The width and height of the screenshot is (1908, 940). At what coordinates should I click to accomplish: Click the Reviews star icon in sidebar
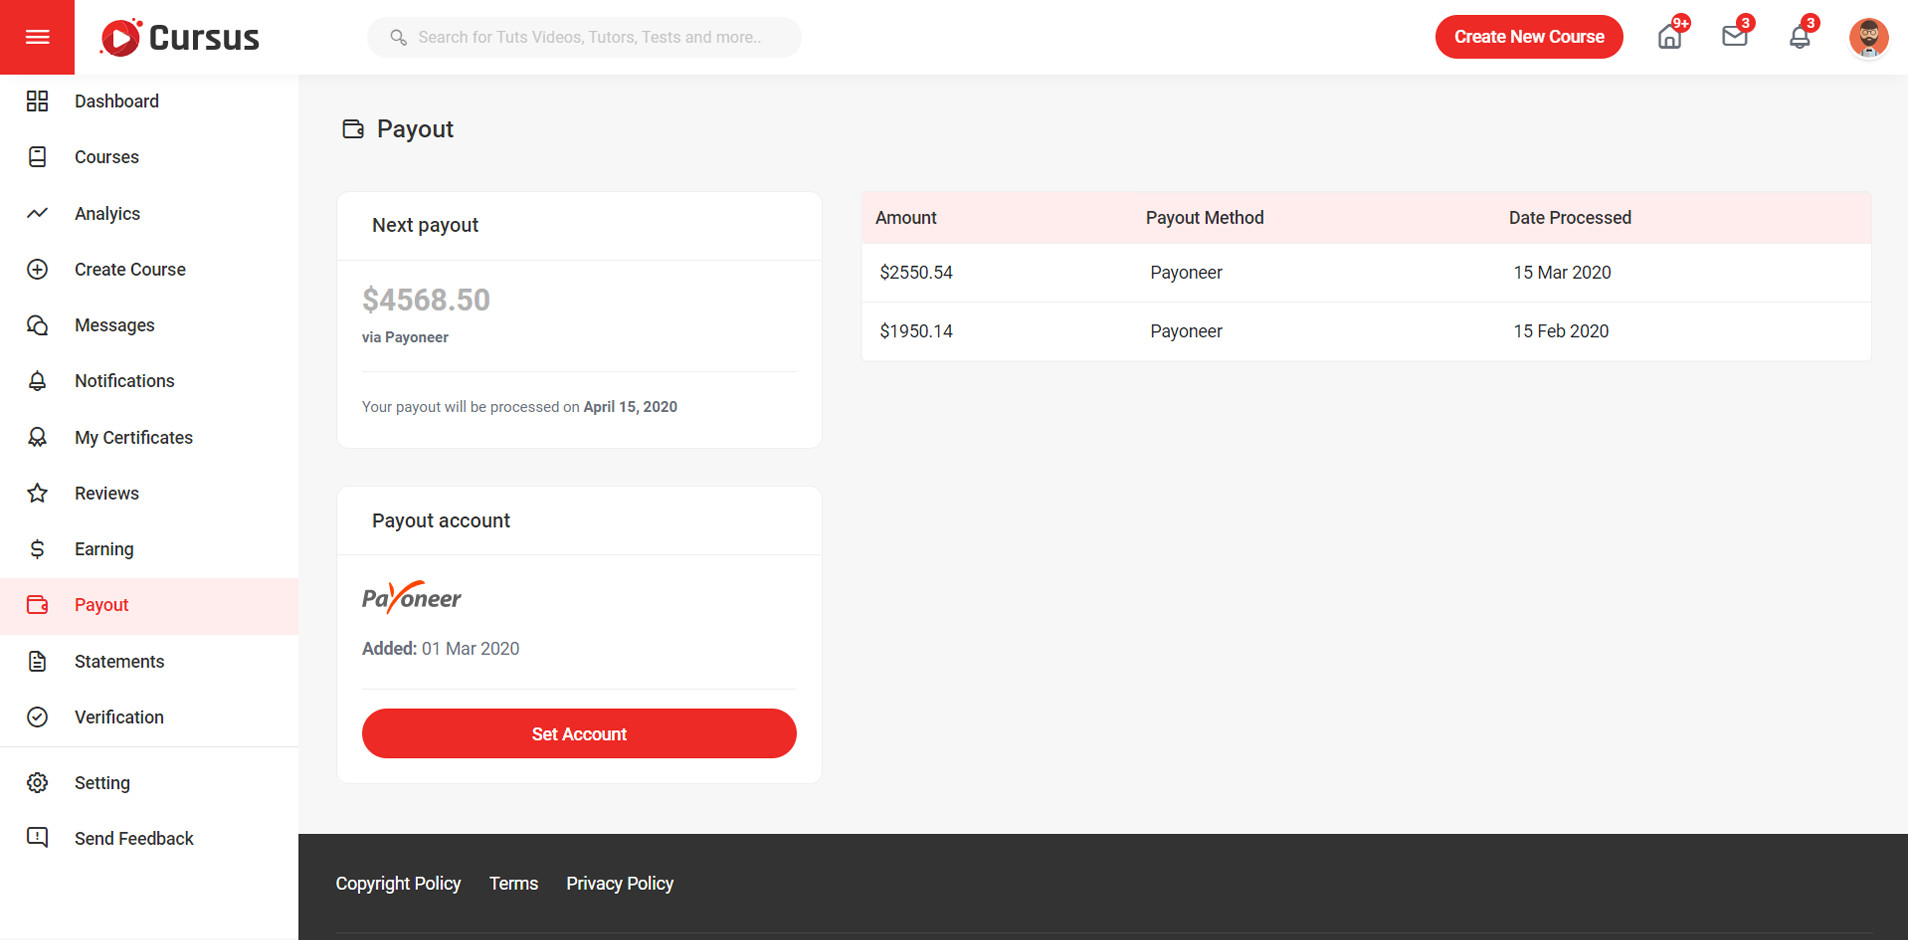tap(37, 493)
